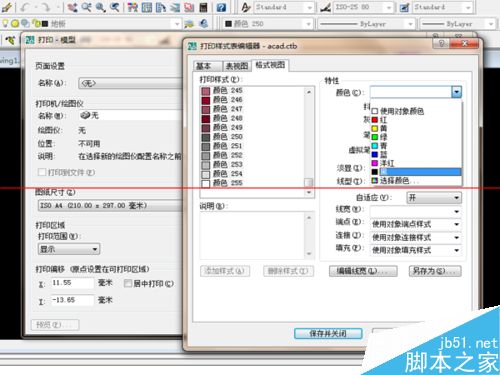Open the paper size dropdown ISO A4
The height and width of the screenshot is (375, 500).
[111, 205]
